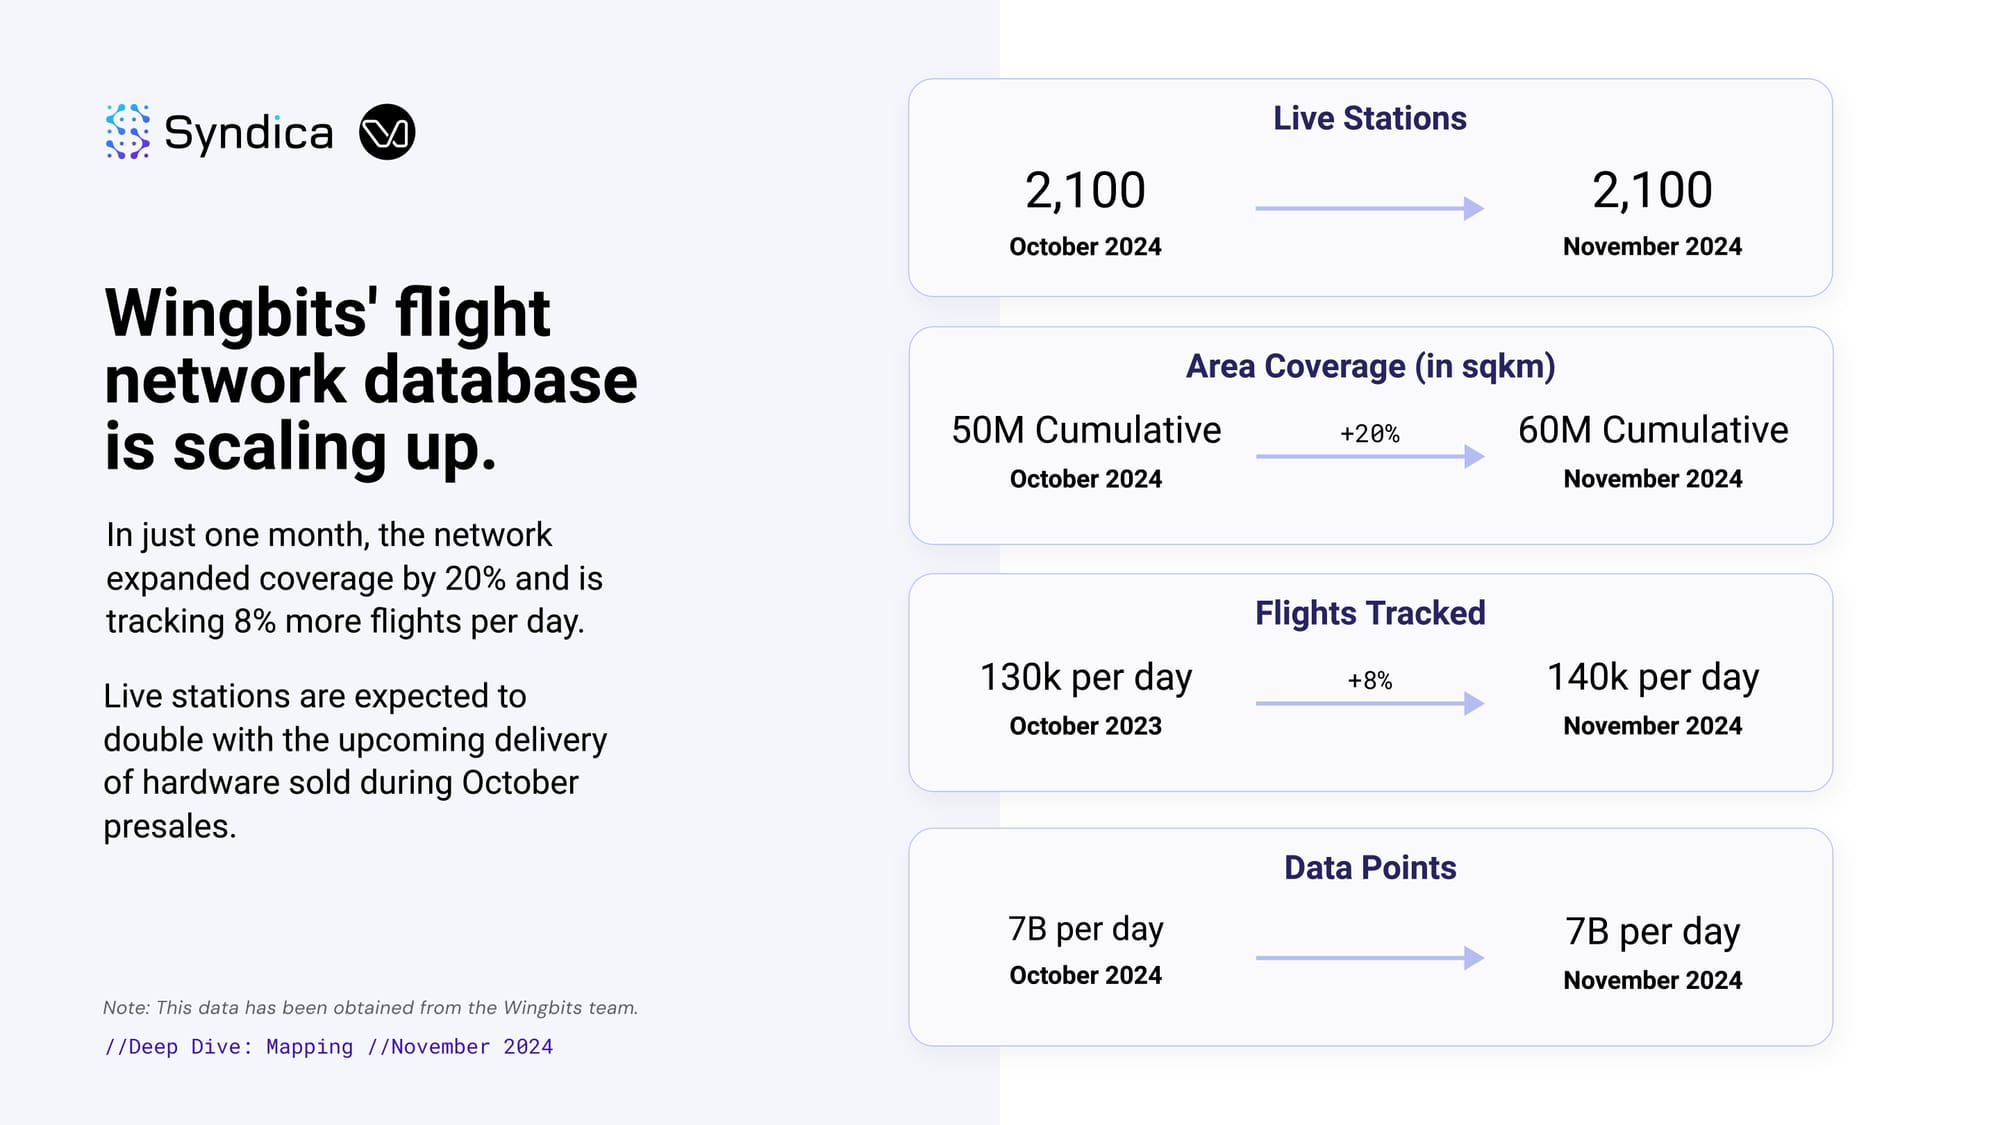Click the main headline about Wingbits' flight network
The image size is (2000, 1125).
pos(370,380)
